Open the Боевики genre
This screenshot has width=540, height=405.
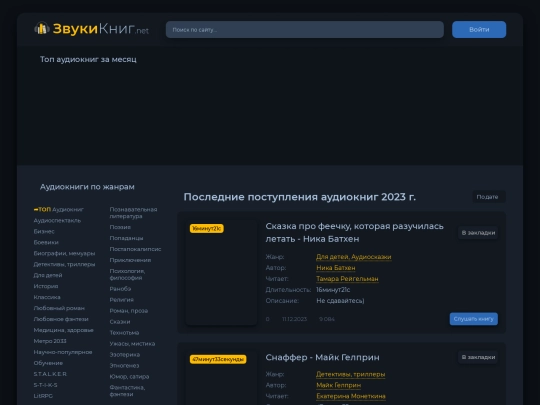46,242
